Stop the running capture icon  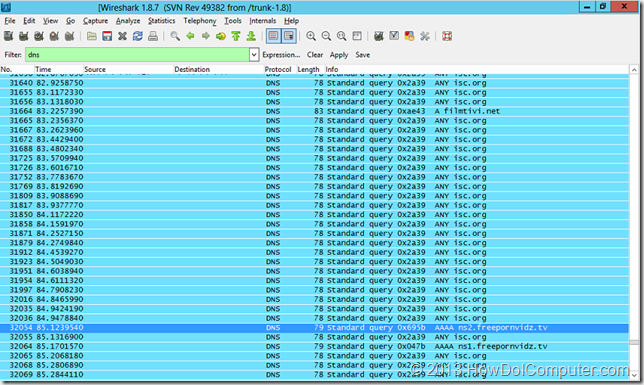point(54,36)
